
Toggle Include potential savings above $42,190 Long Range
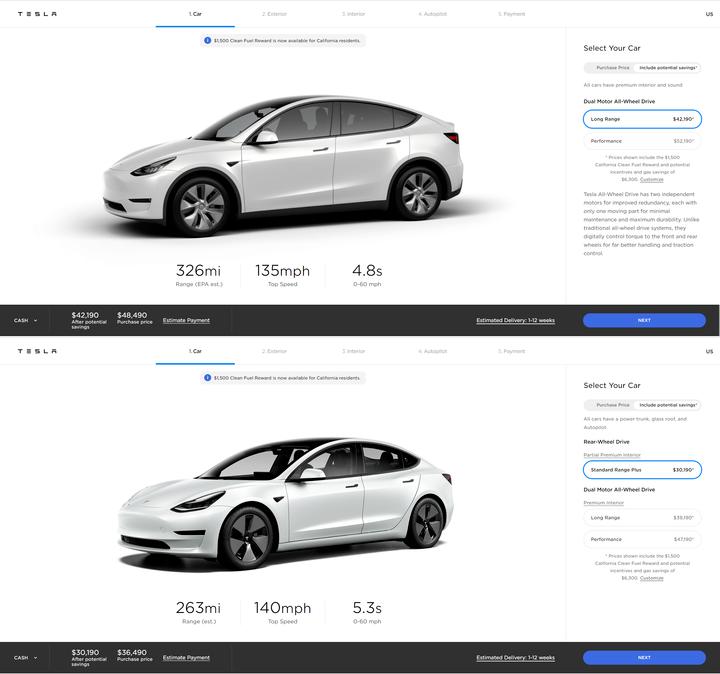[668, 67]
